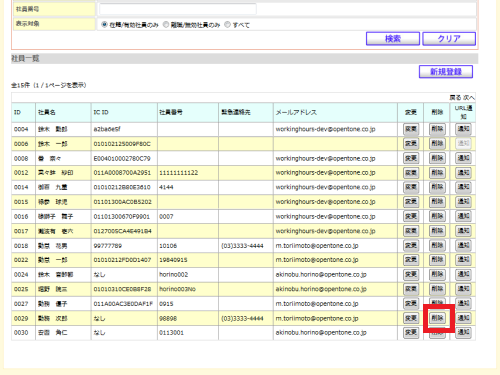Click 変更 button for employee 0016
500x375 pixels.
click(411, 217)
